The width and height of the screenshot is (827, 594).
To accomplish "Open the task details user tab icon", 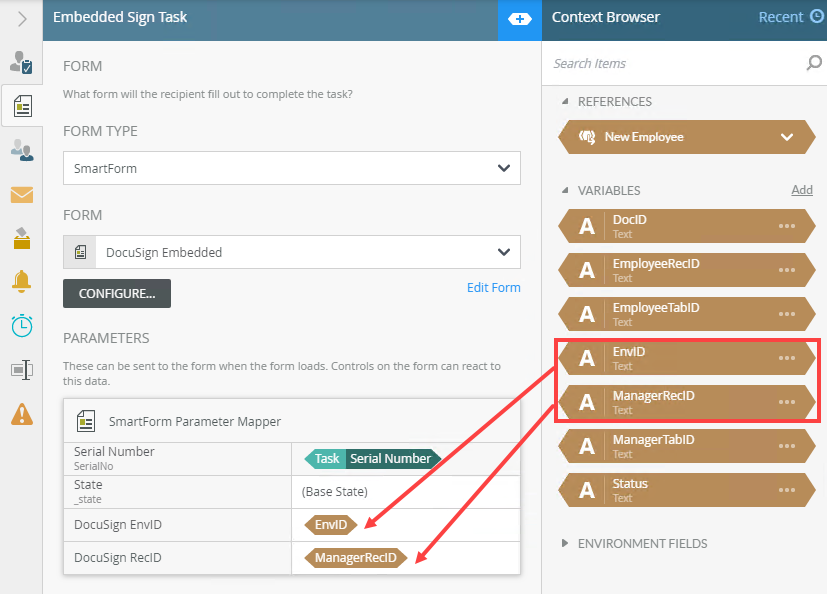I will point(21,63).
